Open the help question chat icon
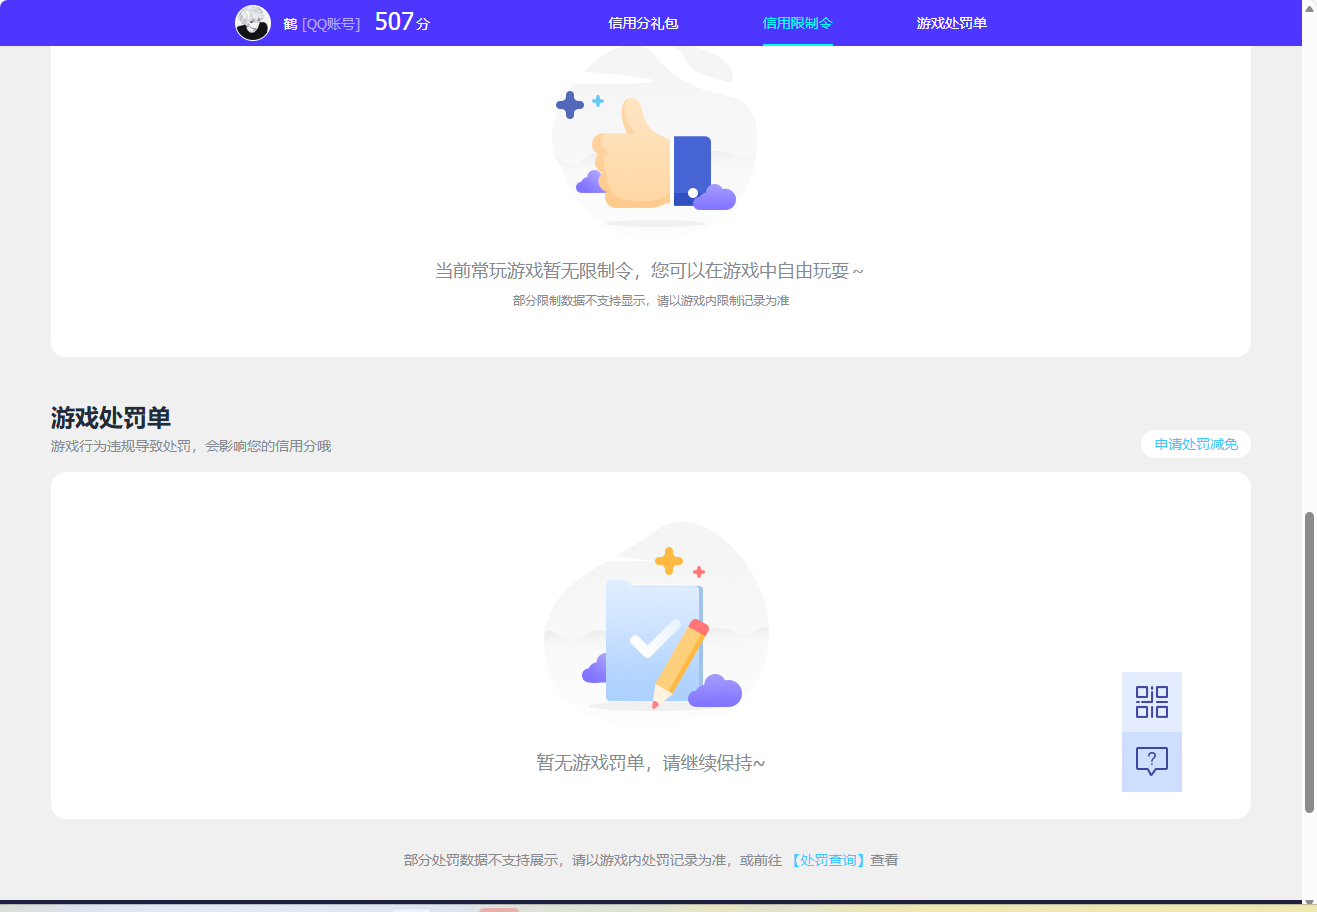This screenshot has width=1317, height=912. click(x=1152, y=762)
